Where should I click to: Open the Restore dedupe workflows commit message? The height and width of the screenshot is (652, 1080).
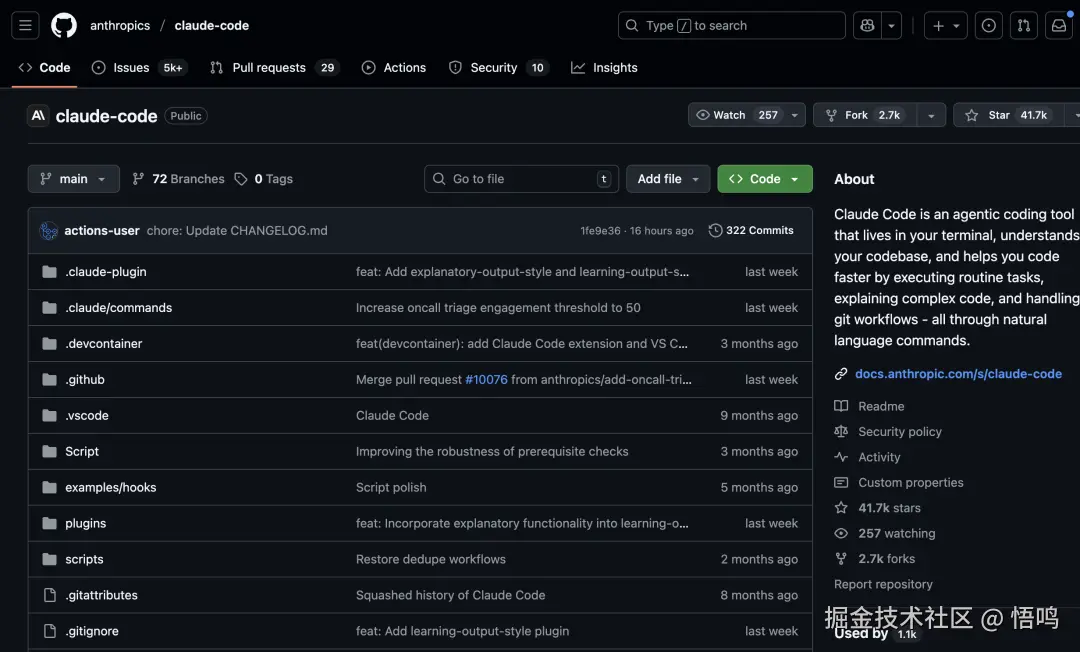(430, 559)
